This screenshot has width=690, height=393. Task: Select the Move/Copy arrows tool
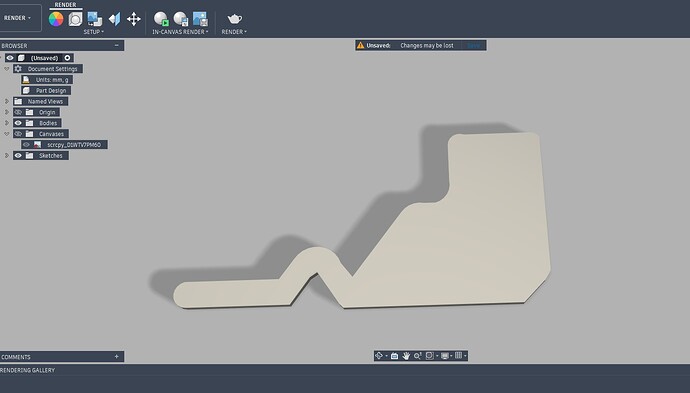pos(134,19)
